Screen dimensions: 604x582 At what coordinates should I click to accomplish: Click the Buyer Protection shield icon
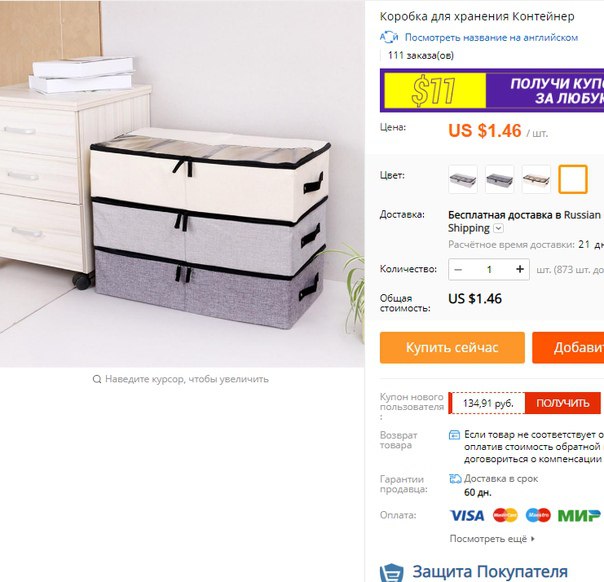pos(392,573)
